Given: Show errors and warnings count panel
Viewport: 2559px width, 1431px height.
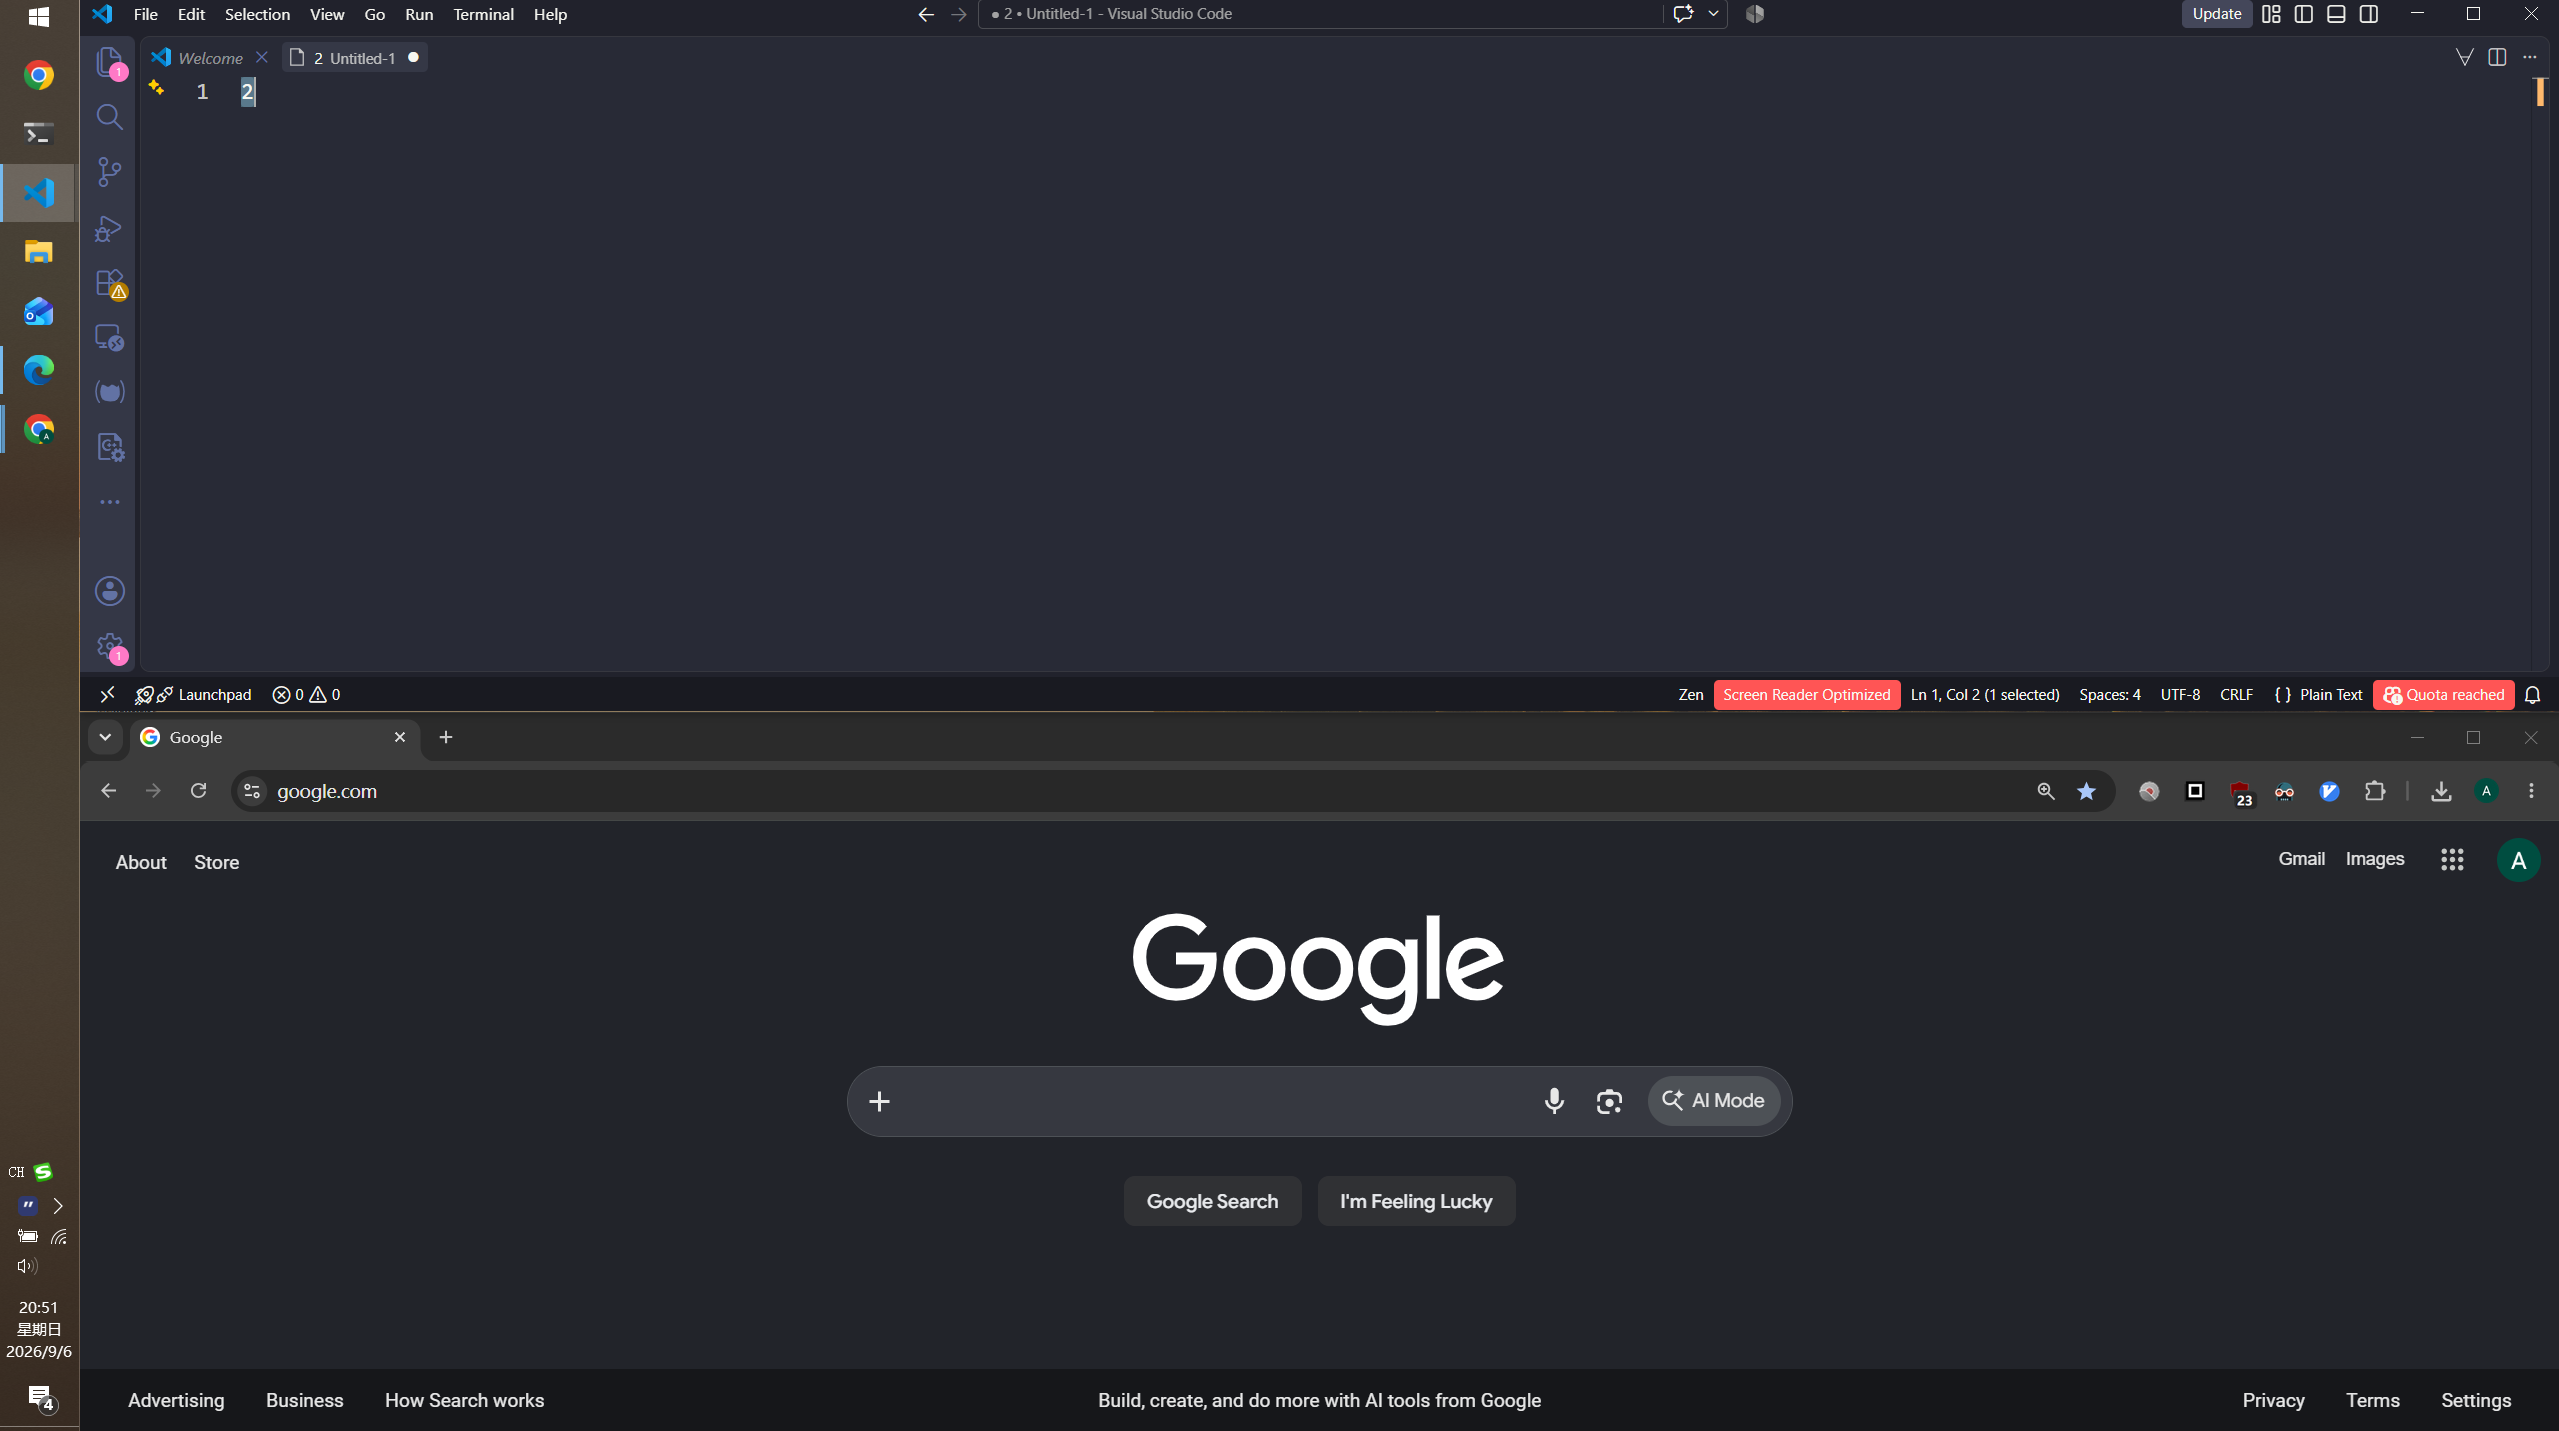Looking at the screenshot, I should pos(306,694).
